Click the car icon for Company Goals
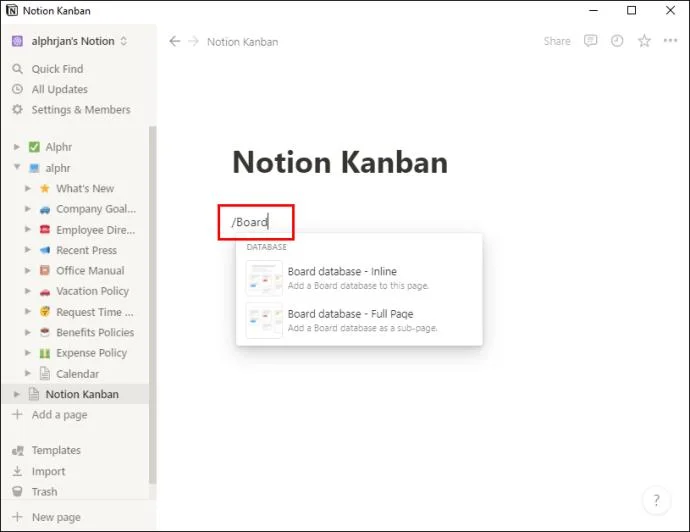 pyautogui.click(x=45, y=209)
